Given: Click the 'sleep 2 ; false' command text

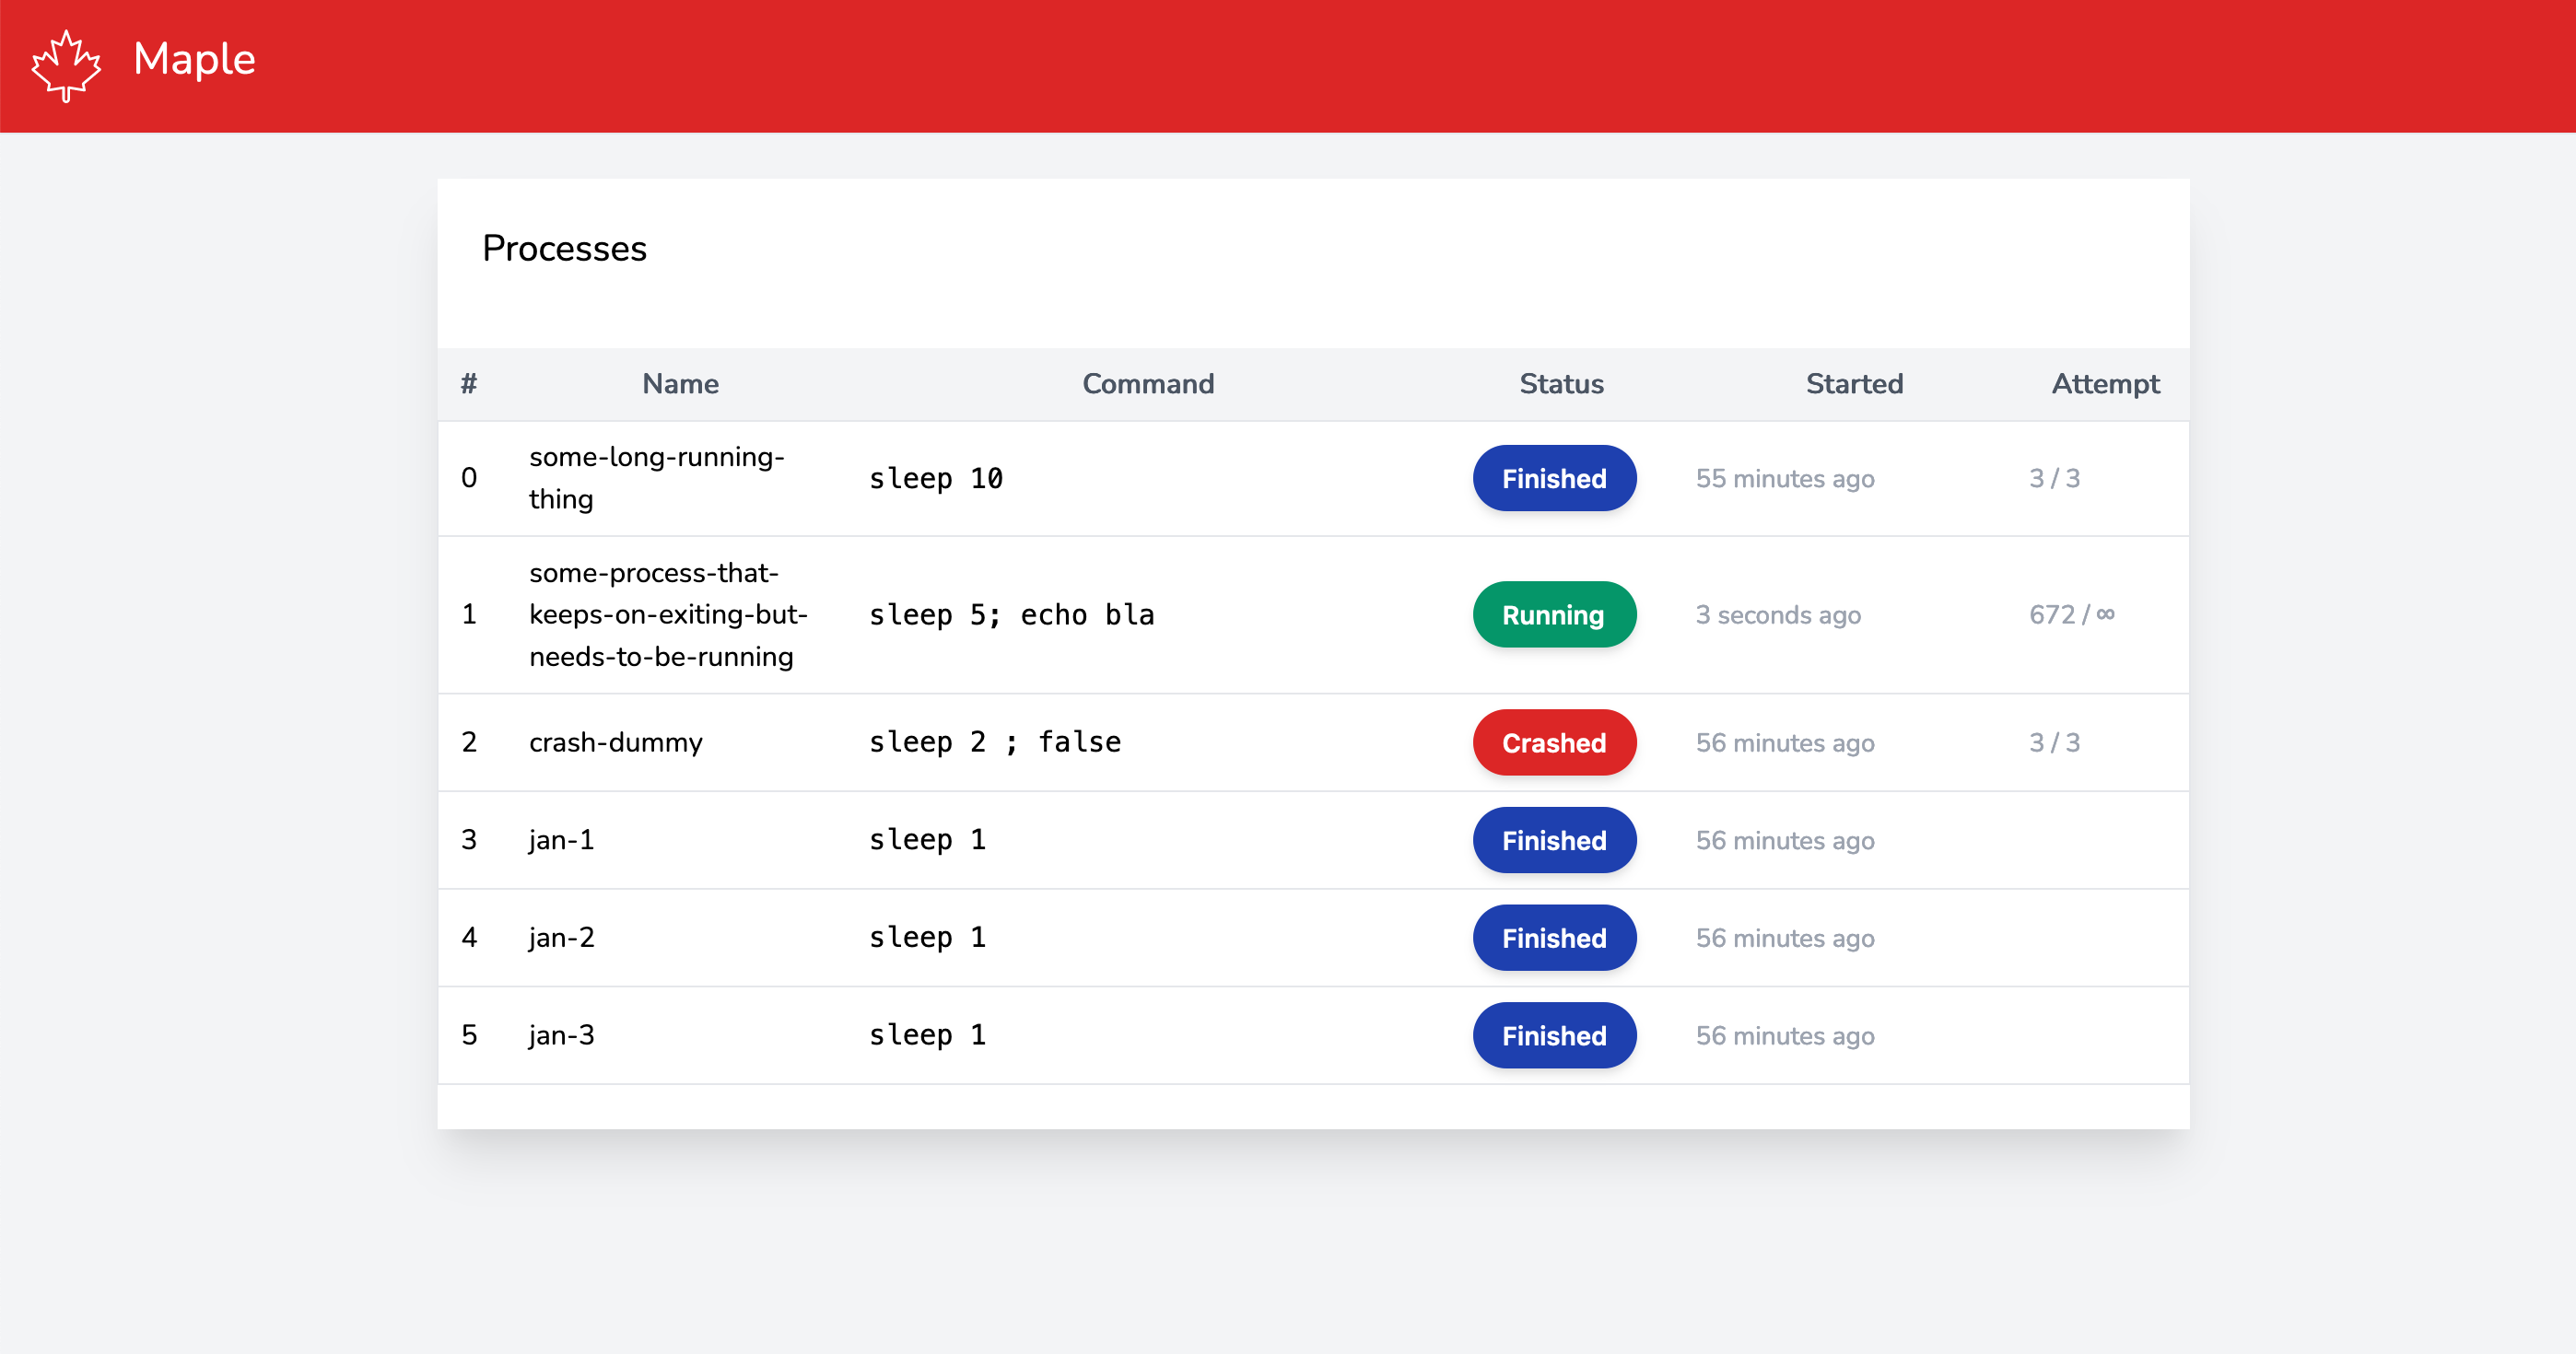Looking at the screenshot, I should tap(994, 742).
